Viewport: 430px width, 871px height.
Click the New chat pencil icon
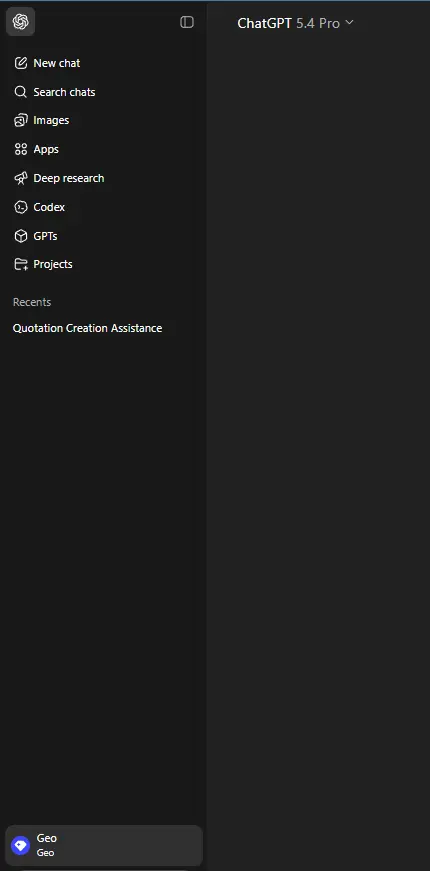pos(21,63)
